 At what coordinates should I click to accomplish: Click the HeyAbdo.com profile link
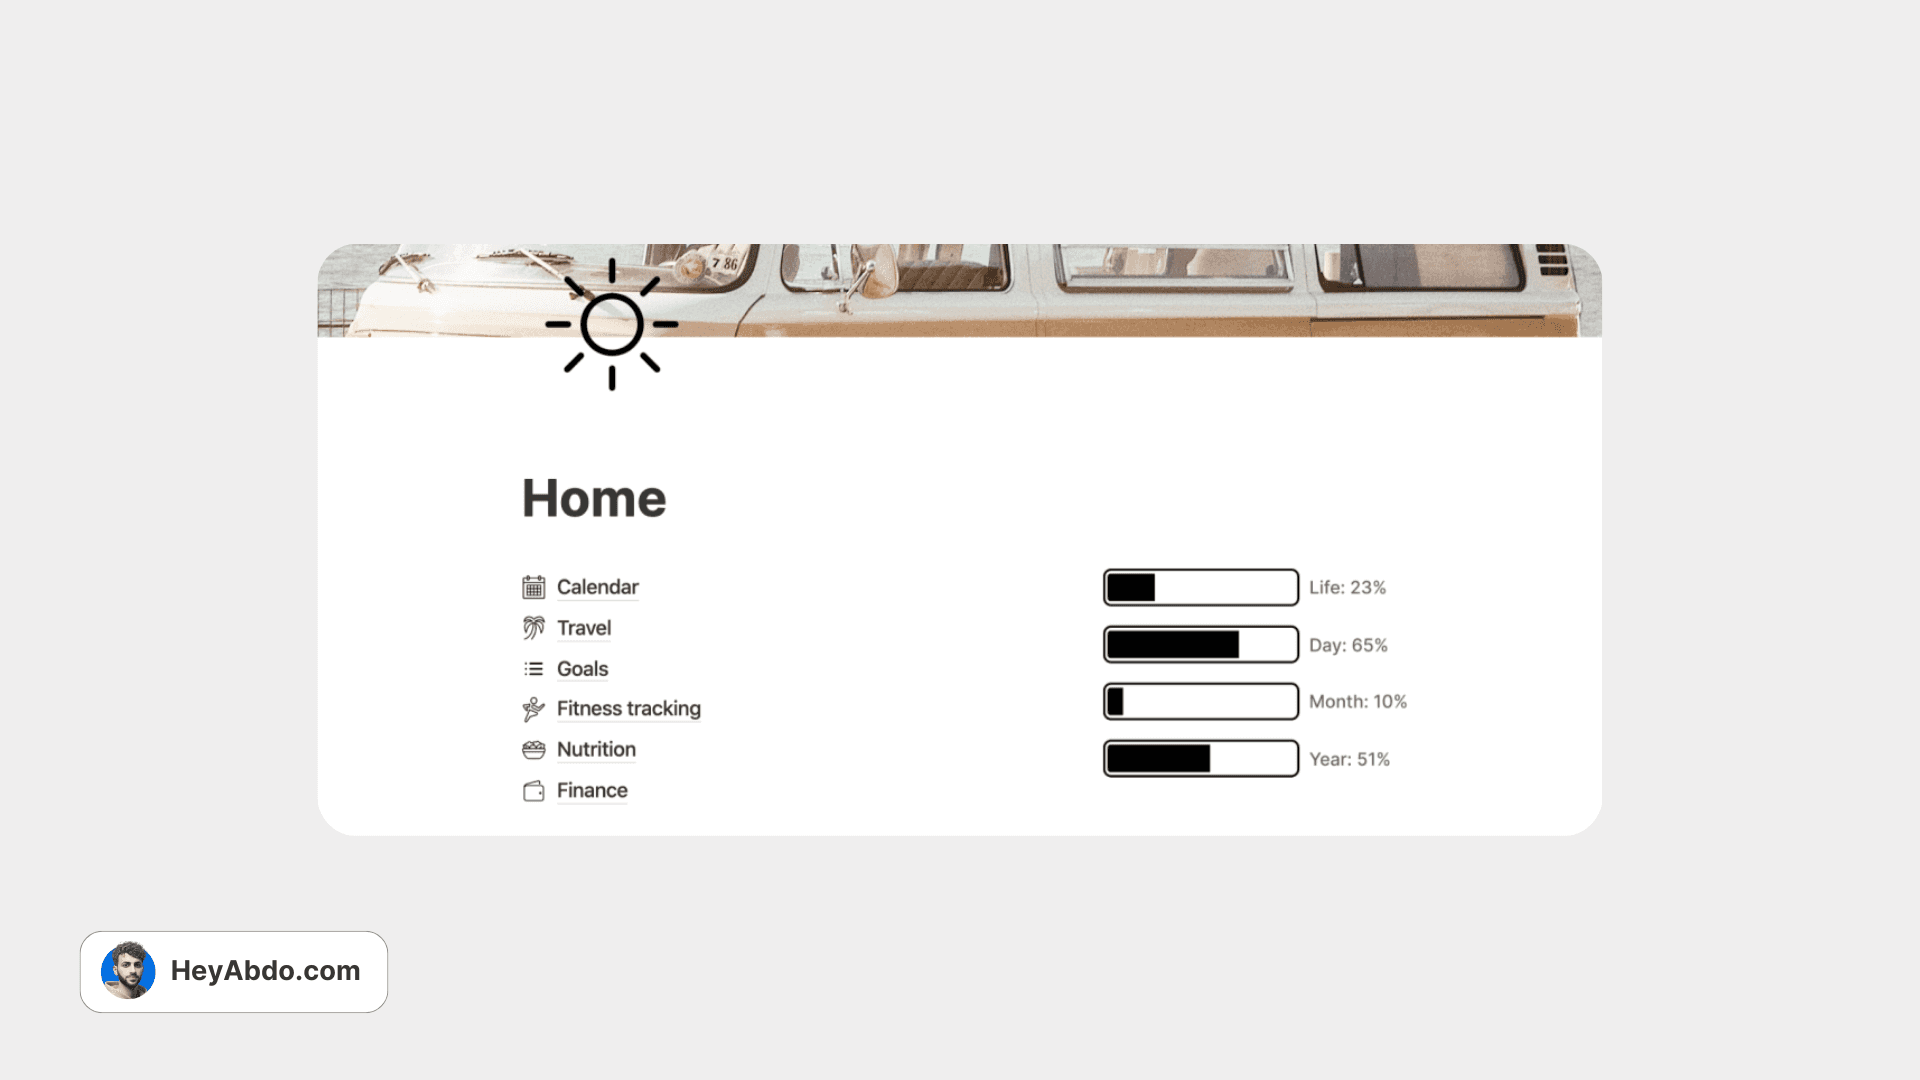coord(233,971)
